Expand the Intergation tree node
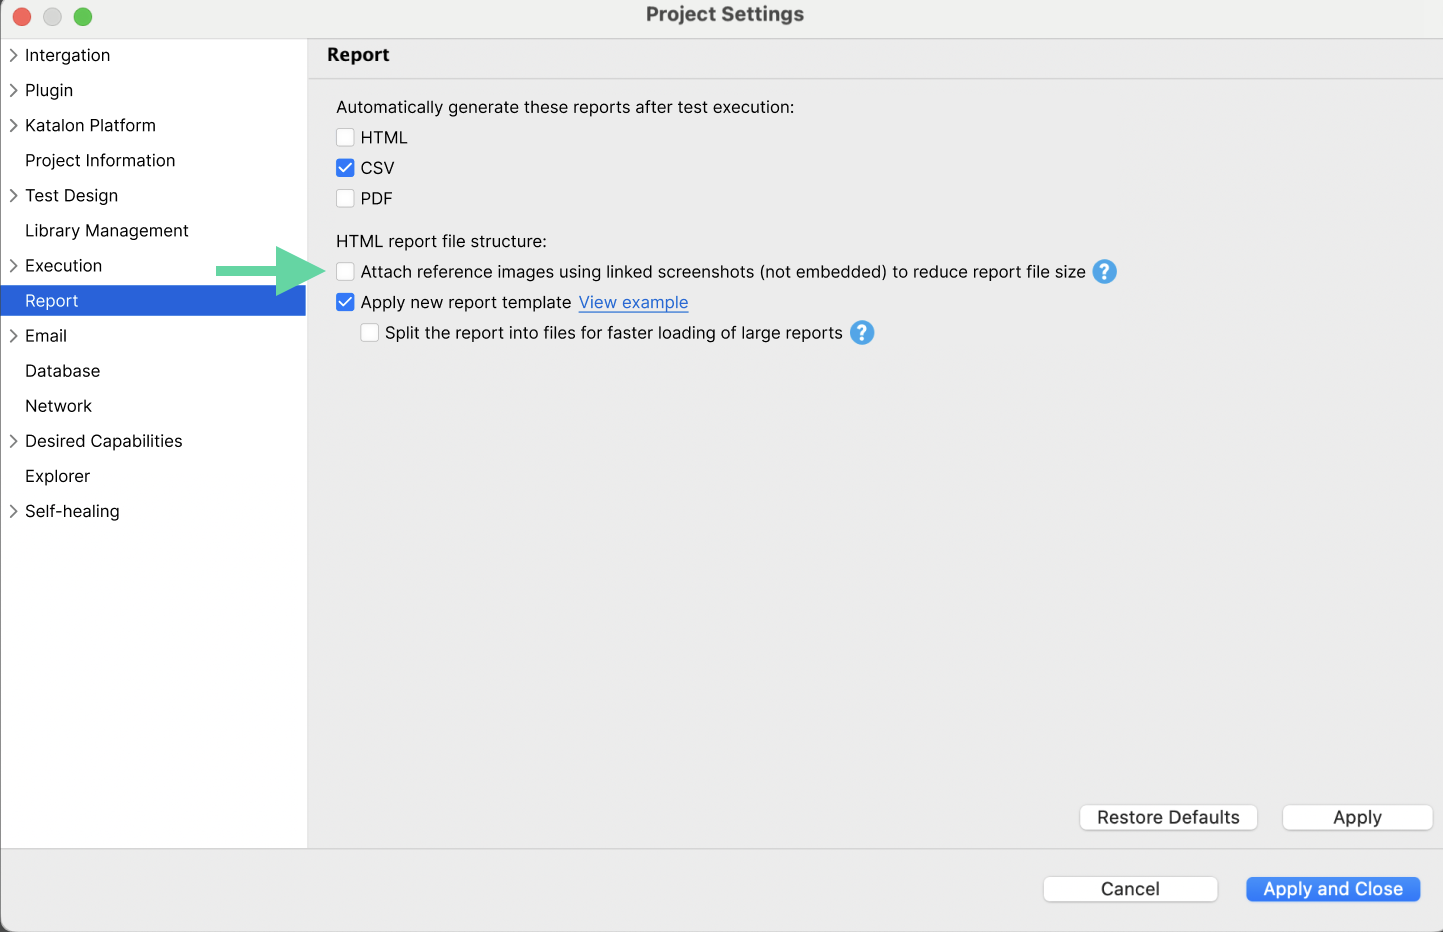 [13, 55]
